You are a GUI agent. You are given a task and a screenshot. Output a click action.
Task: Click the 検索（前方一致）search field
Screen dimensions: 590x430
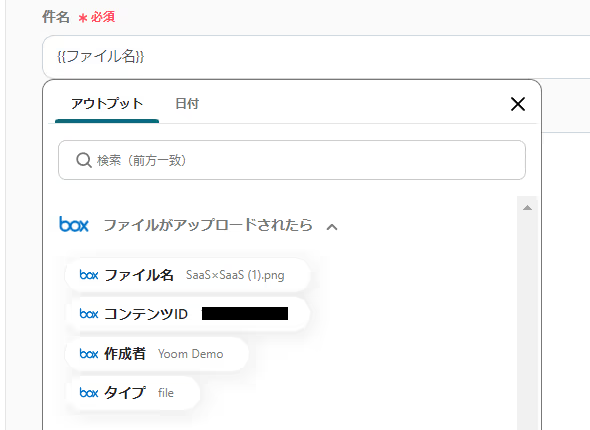click(x=292, y=160)
